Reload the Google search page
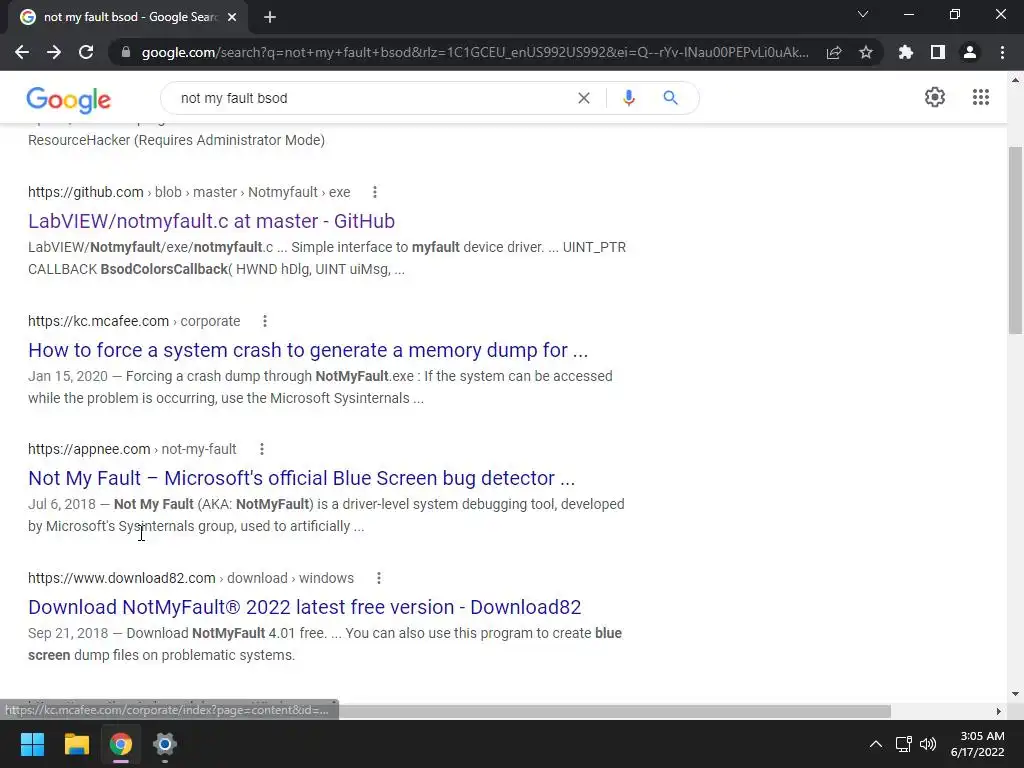 point(86,52)
